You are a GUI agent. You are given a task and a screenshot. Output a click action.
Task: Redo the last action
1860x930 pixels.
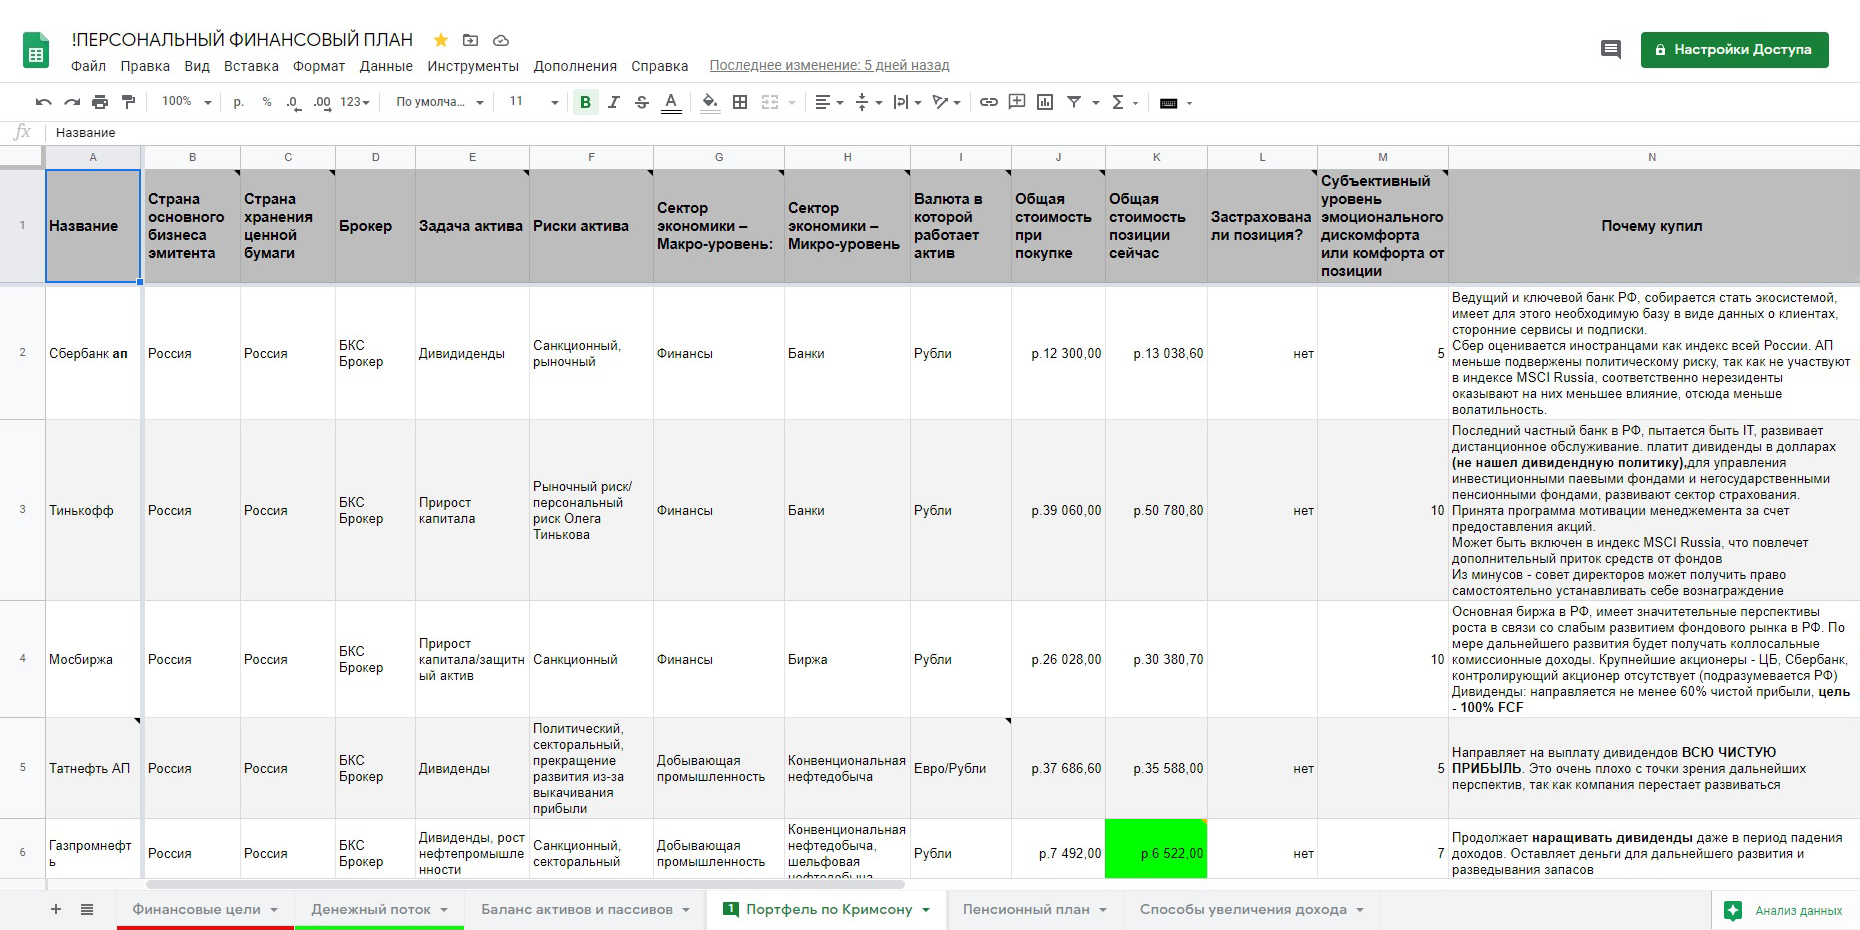point(72,102)
